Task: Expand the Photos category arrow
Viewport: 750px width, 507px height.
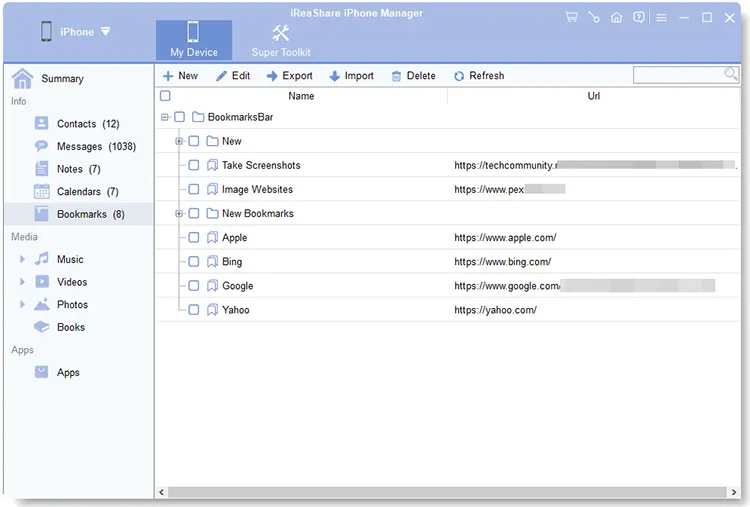Action: point(22,304)
